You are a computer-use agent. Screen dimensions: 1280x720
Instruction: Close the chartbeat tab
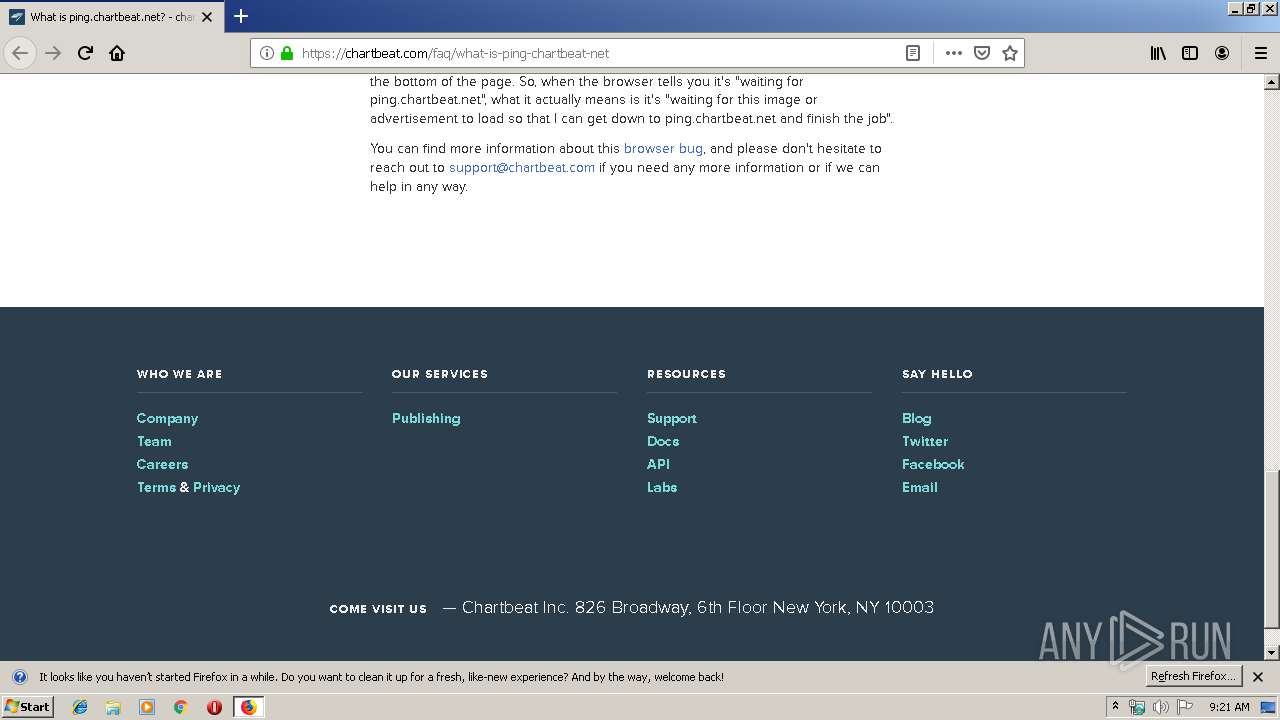click(x=207, y=17)
